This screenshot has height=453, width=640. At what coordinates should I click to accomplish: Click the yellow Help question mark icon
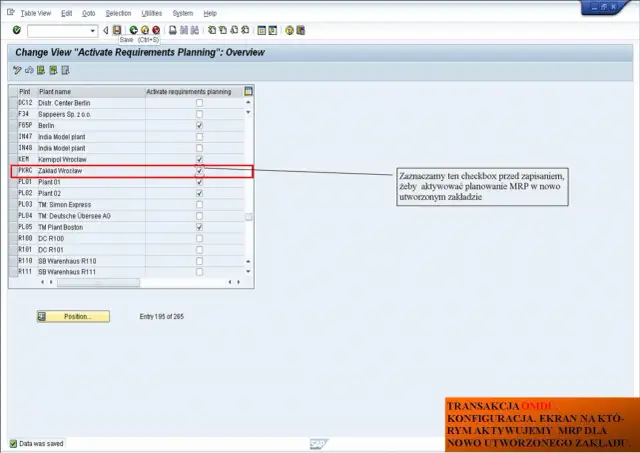pyautogui.click(x=289, y=30)
